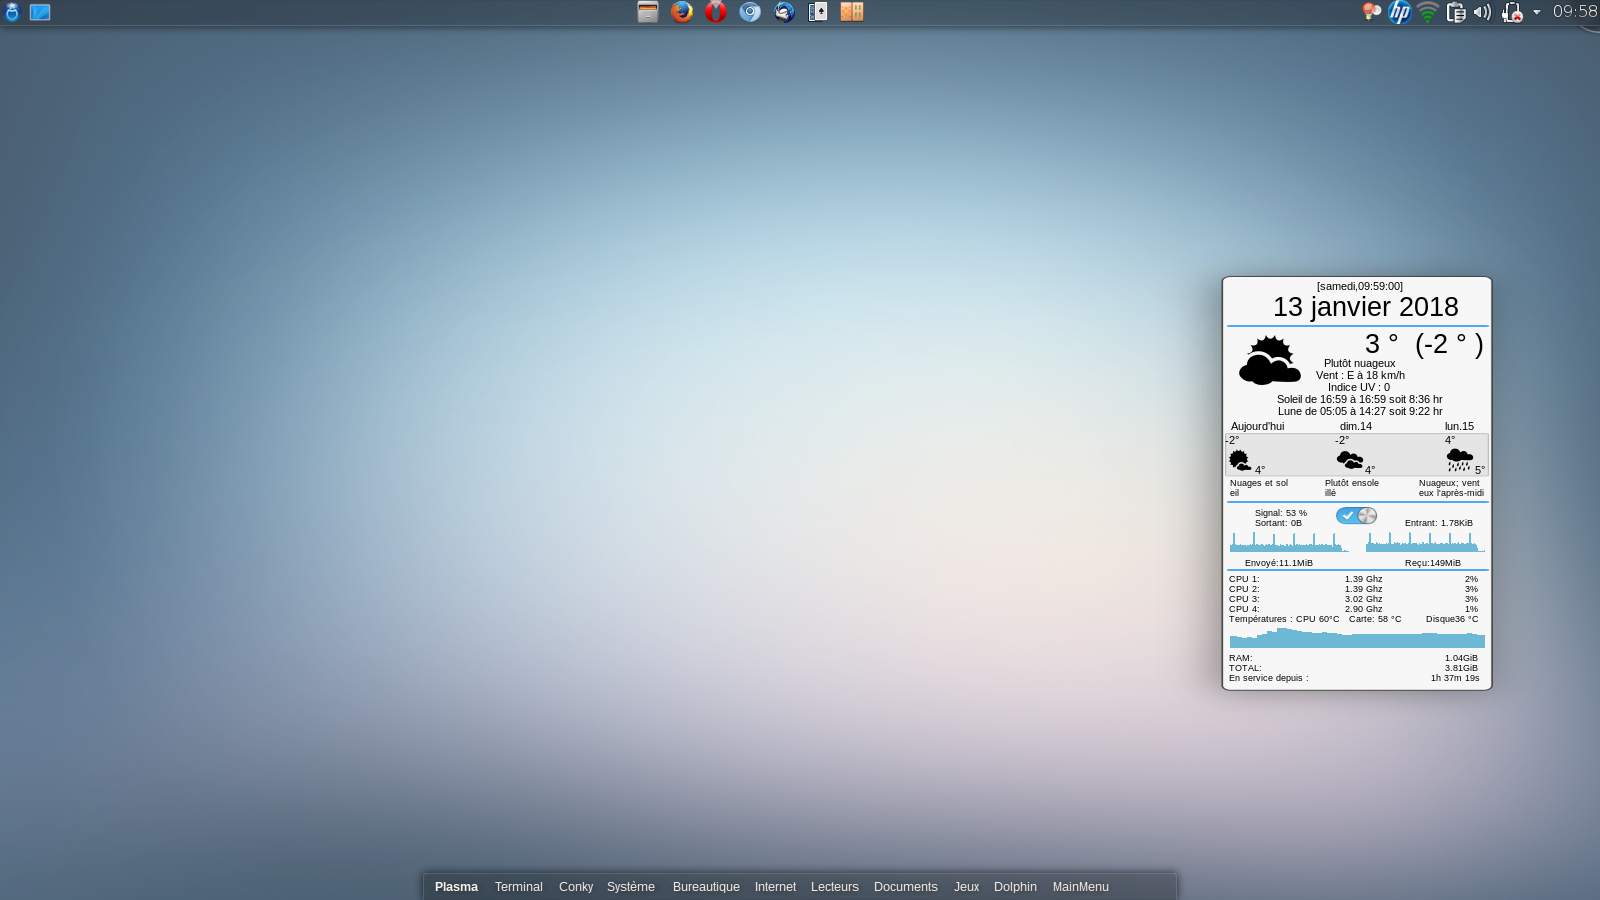The width and height of the screenshot is (1600, 900).
Task: Click the lun.15 rain cloud icon
Action: pos(1460,460)
